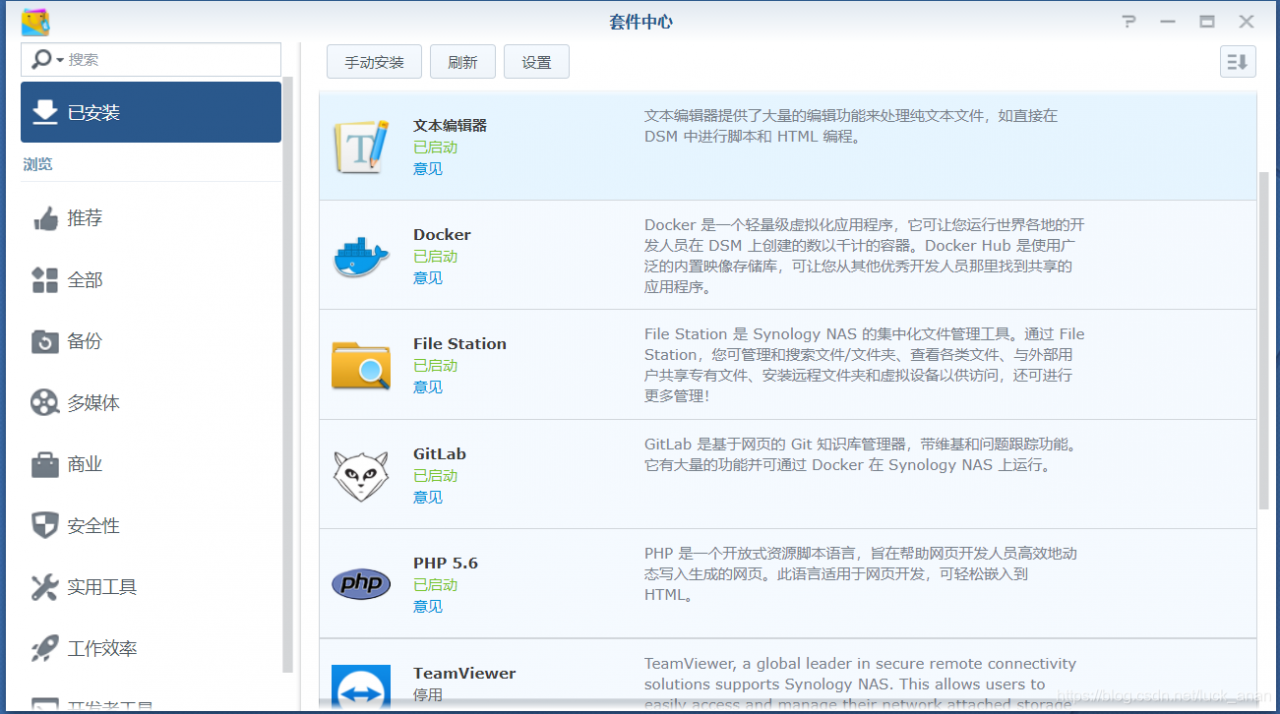
Task: Click 意见 link under 文本编辑器
Action: pos(428,169)
